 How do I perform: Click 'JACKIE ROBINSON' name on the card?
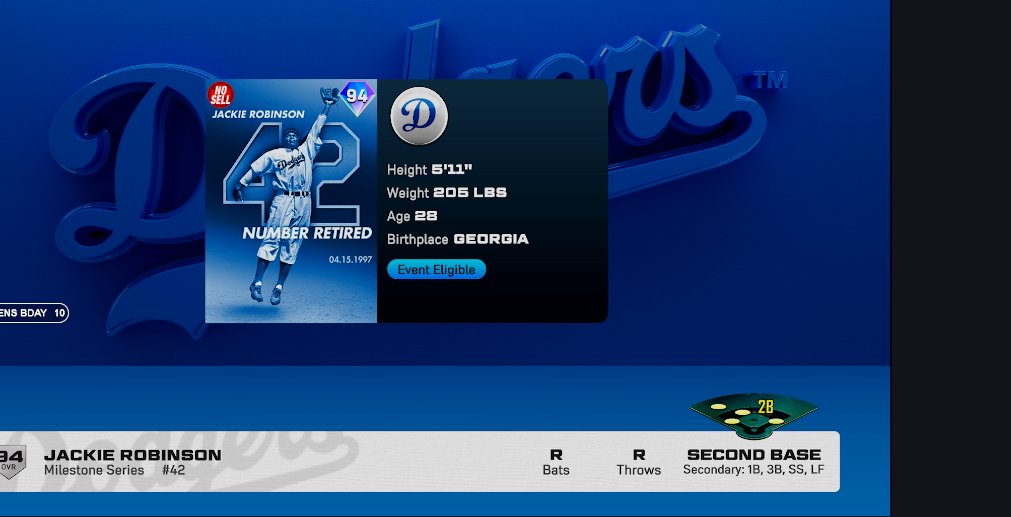pyautogui.click(x=258, y=114)
